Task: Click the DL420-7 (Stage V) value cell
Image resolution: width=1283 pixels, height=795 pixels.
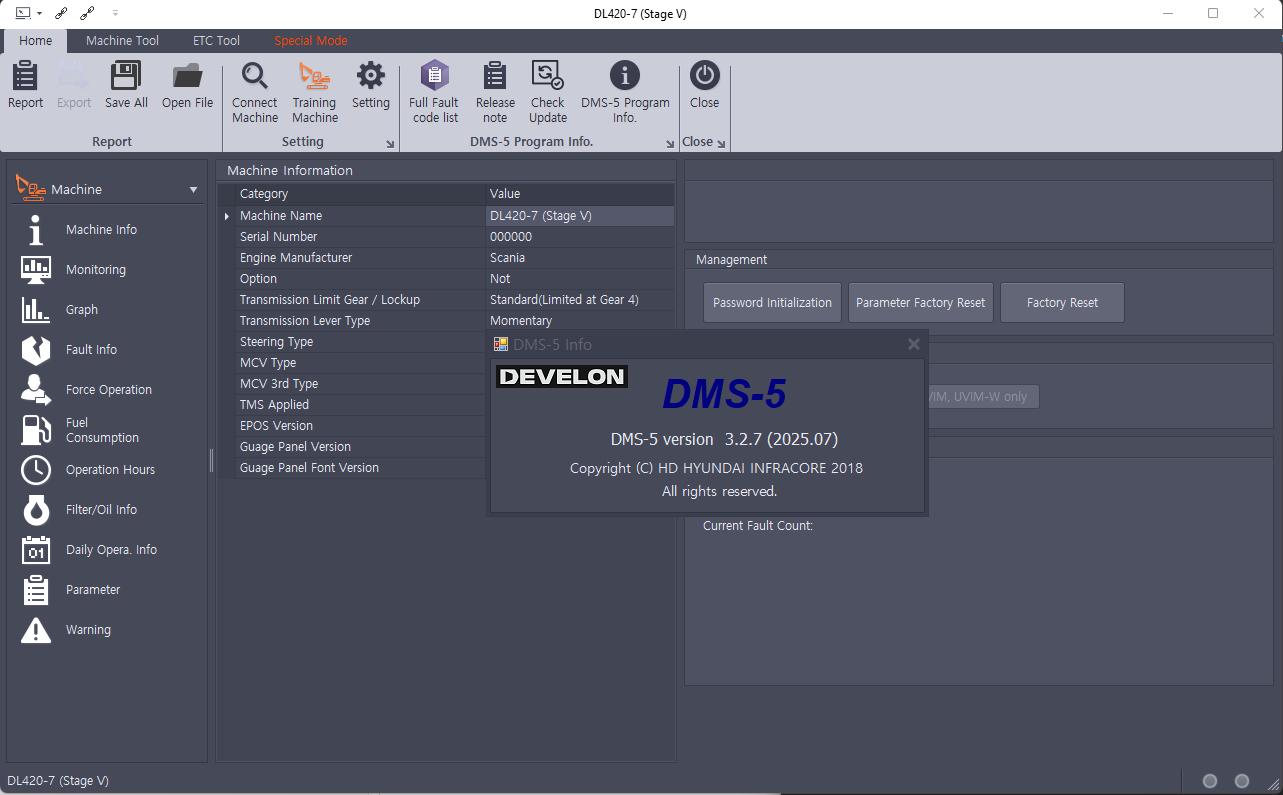Action: [579, 216]
